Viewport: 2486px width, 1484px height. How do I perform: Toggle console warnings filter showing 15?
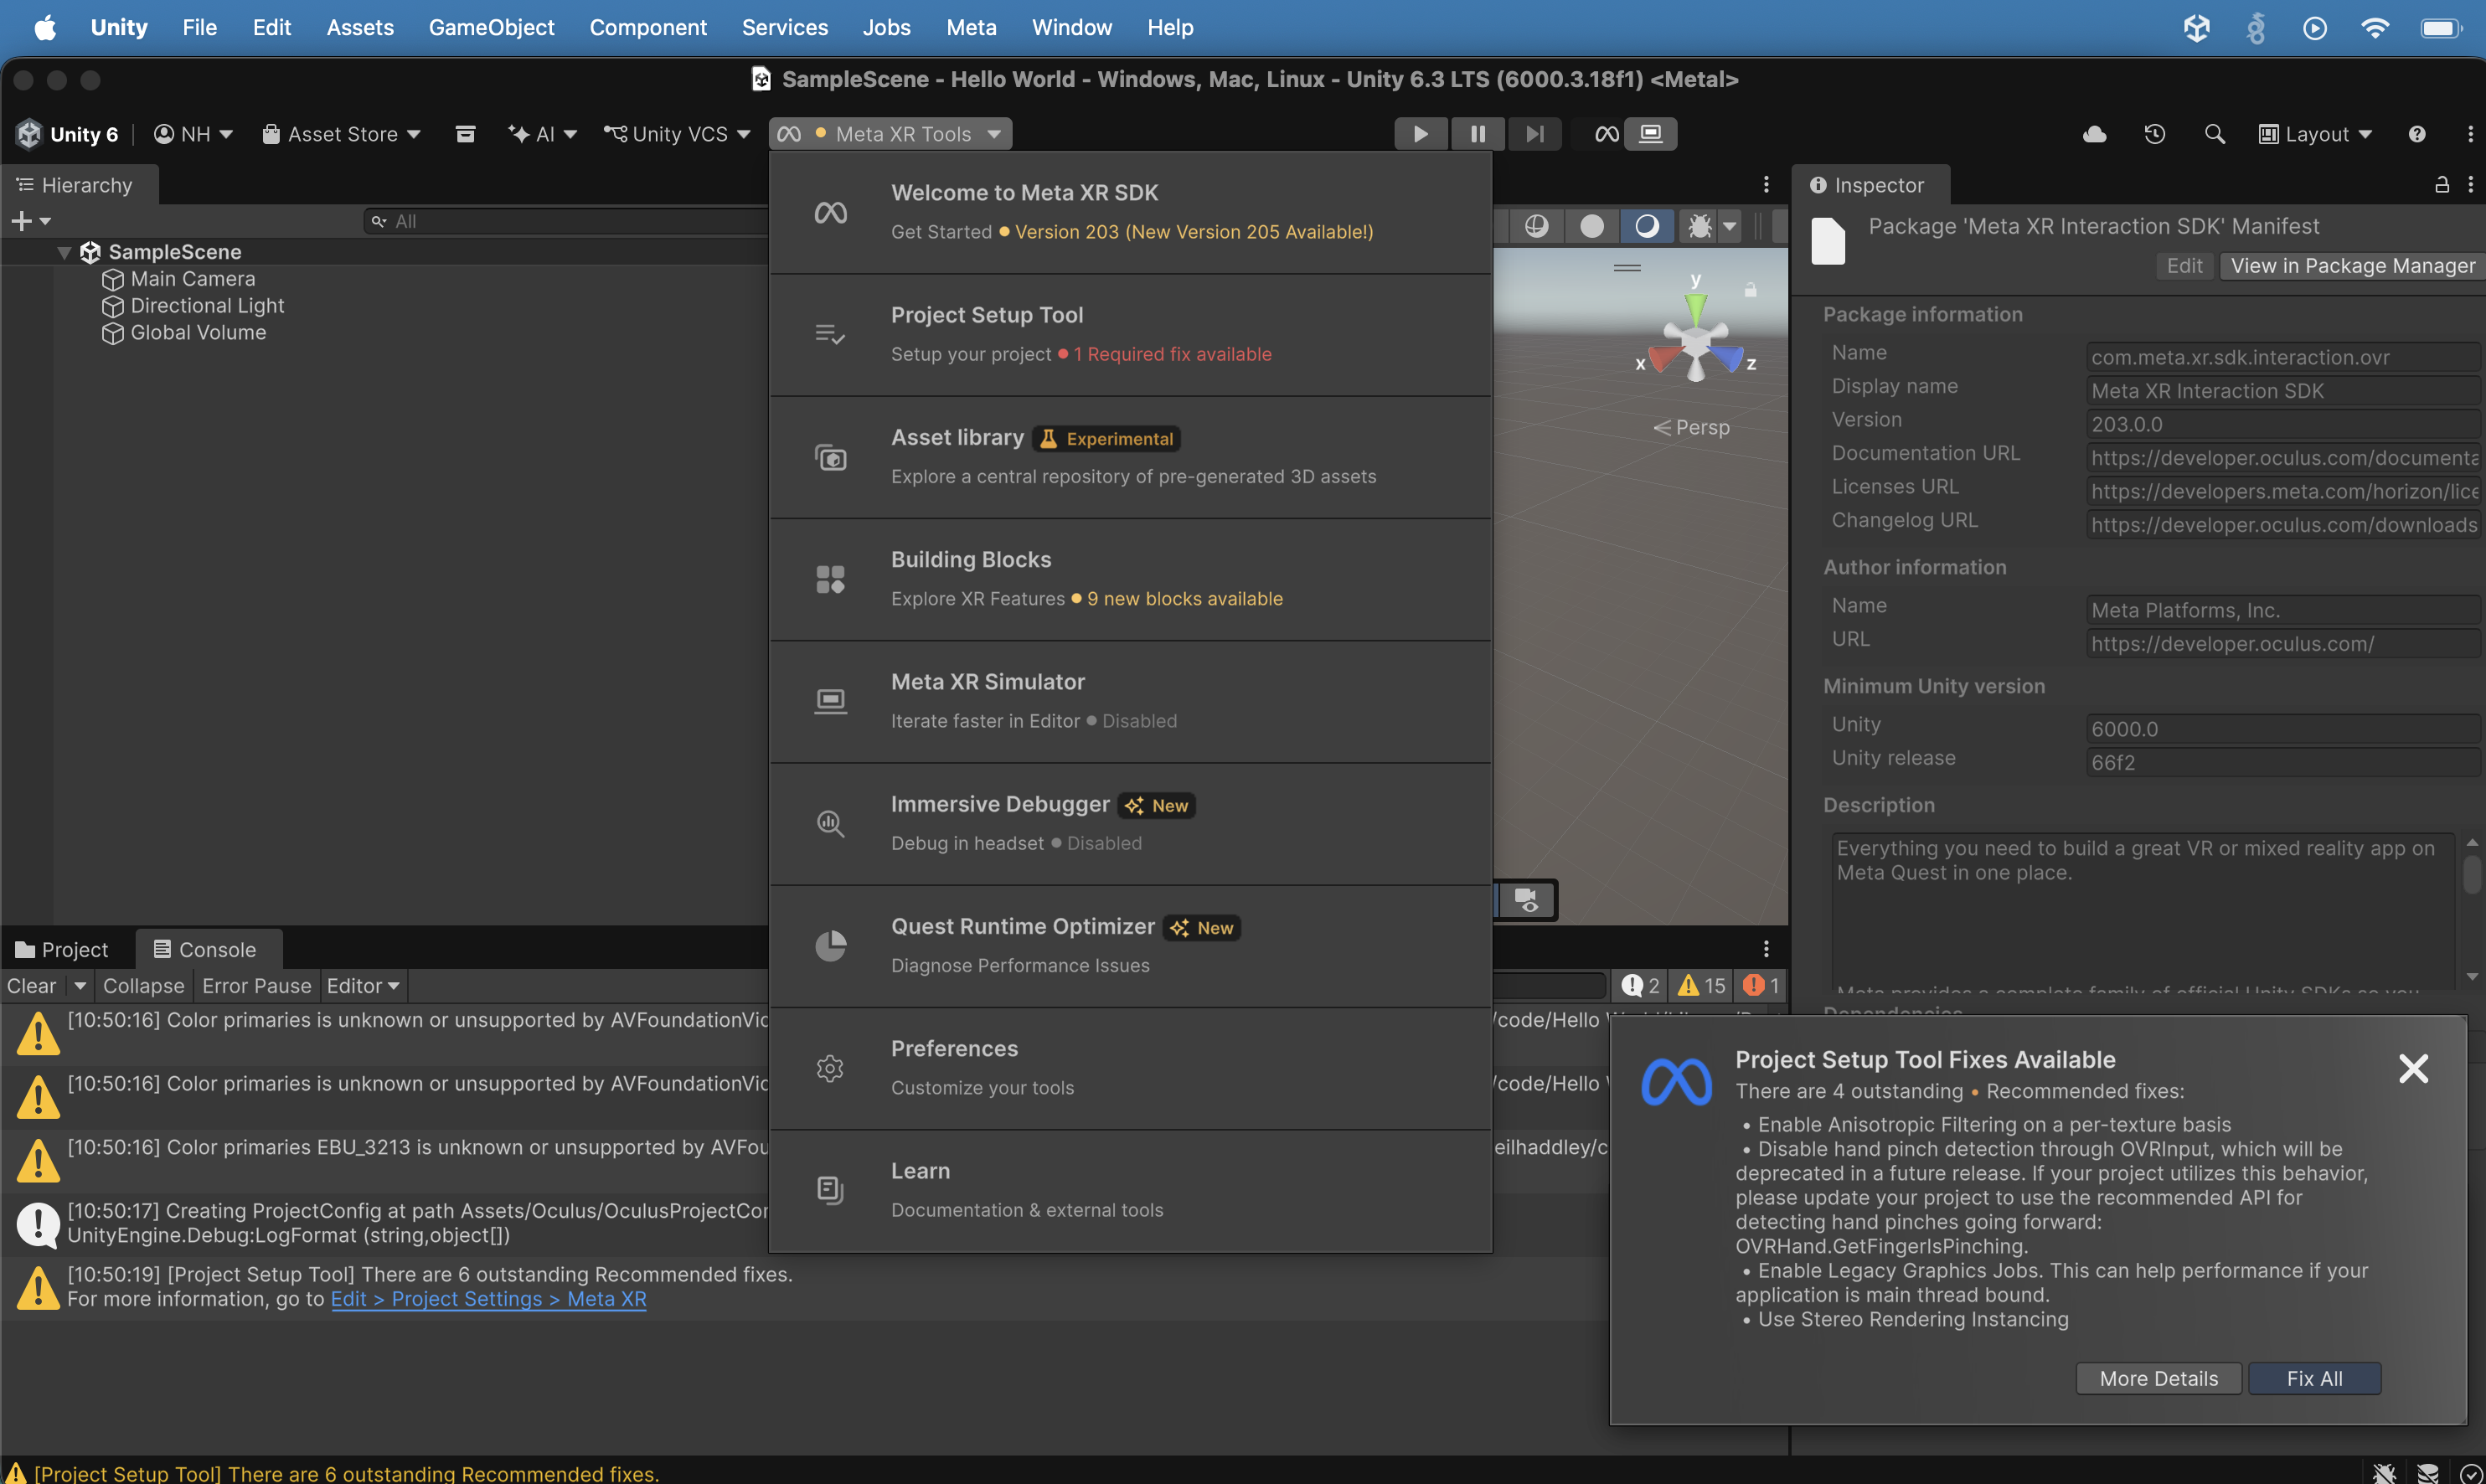tap(1702, 986)
